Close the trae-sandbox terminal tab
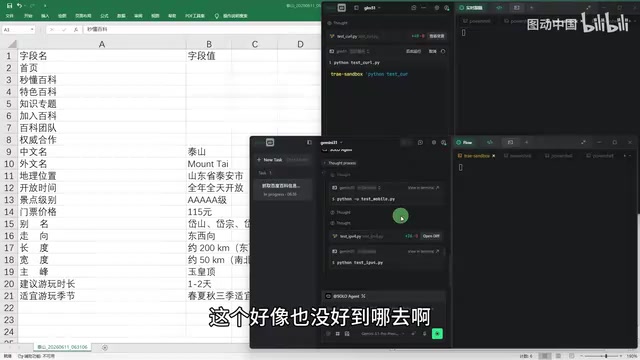Viewport: 640px width, 360px height. pos(493,156)
